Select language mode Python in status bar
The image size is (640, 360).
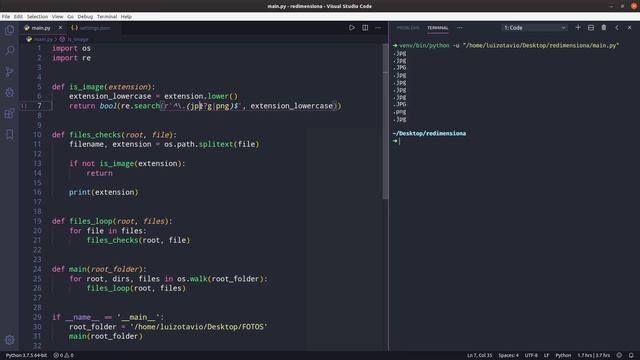(x=563, y=355)
